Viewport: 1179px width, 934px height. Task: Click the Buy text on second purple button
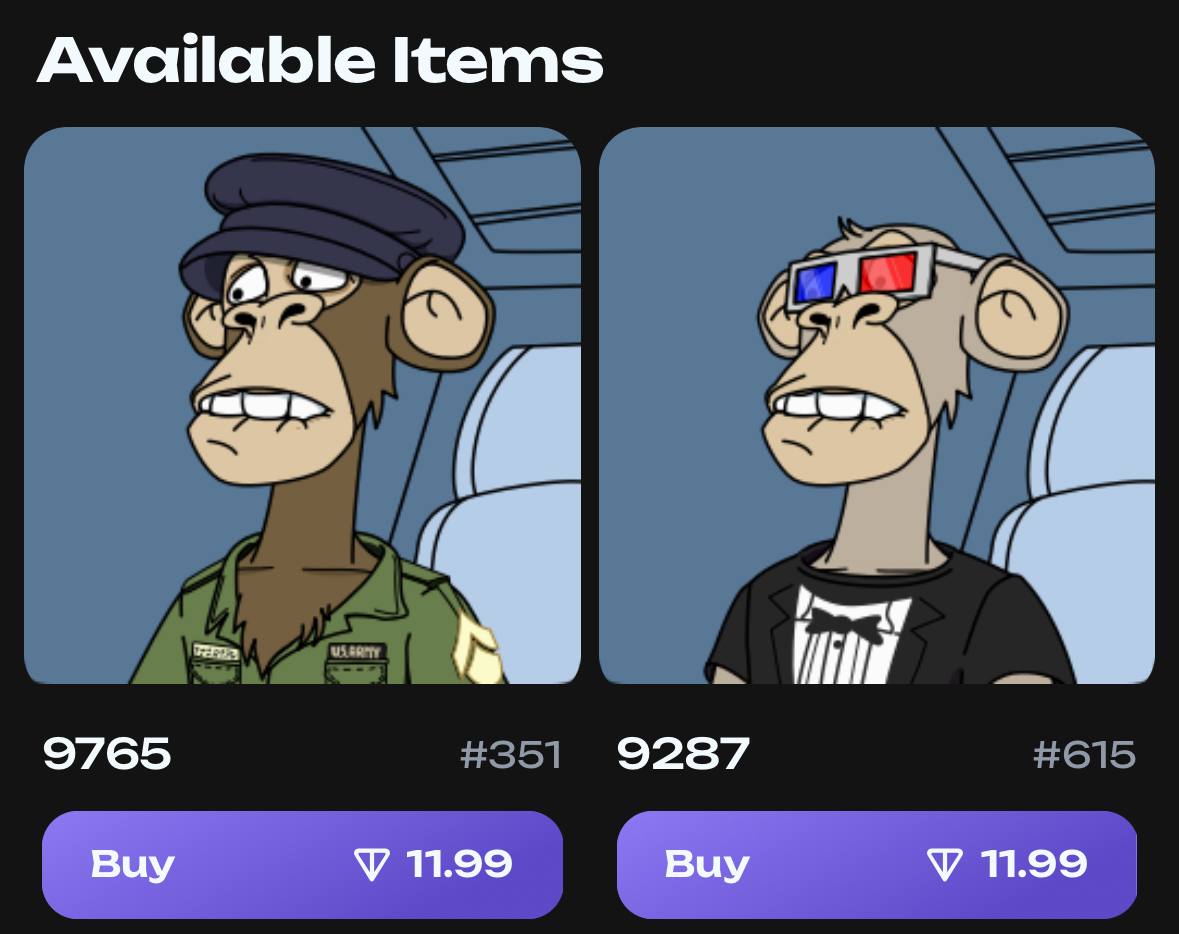[x=707, y=865]
